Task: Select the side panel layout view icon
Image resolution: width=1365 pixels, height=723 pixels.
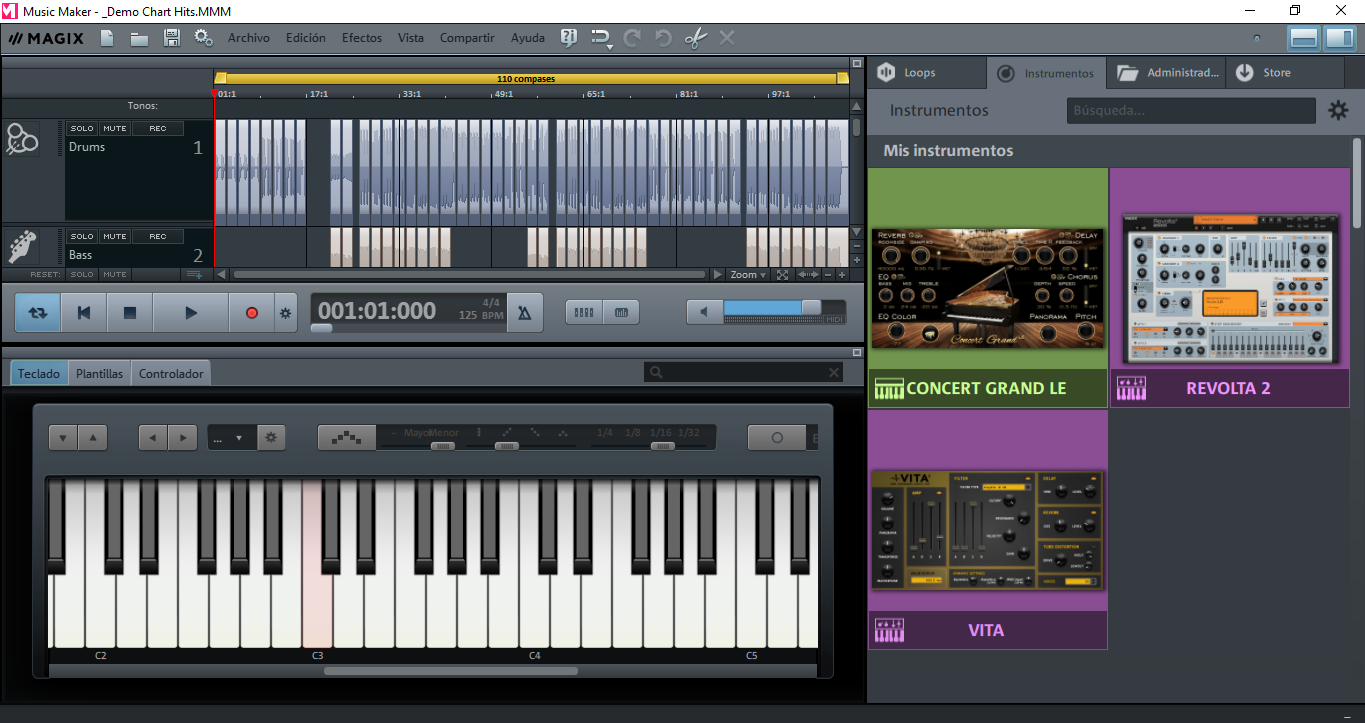Action: (x=1339, y=38)
